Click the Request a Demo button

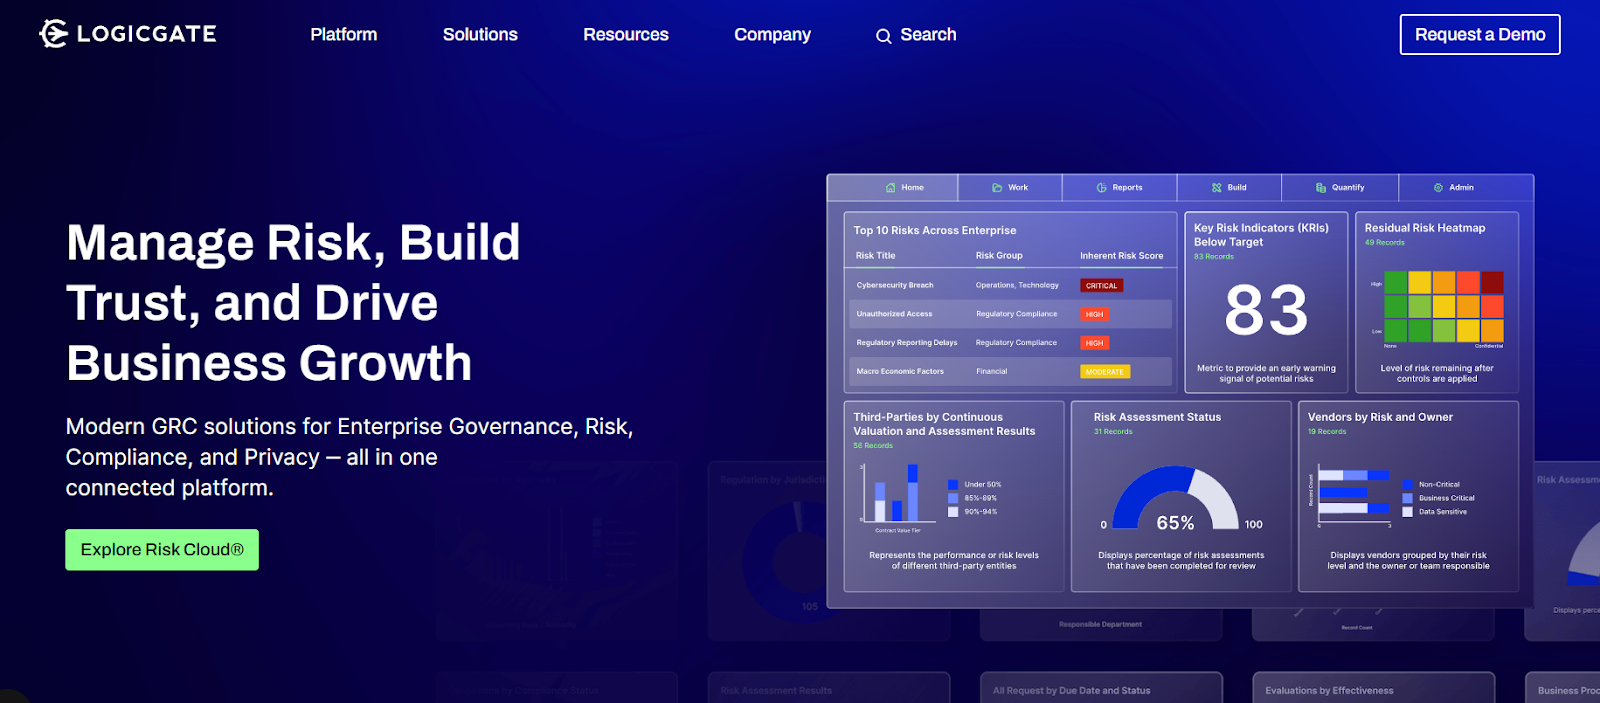pos(1480,35)
